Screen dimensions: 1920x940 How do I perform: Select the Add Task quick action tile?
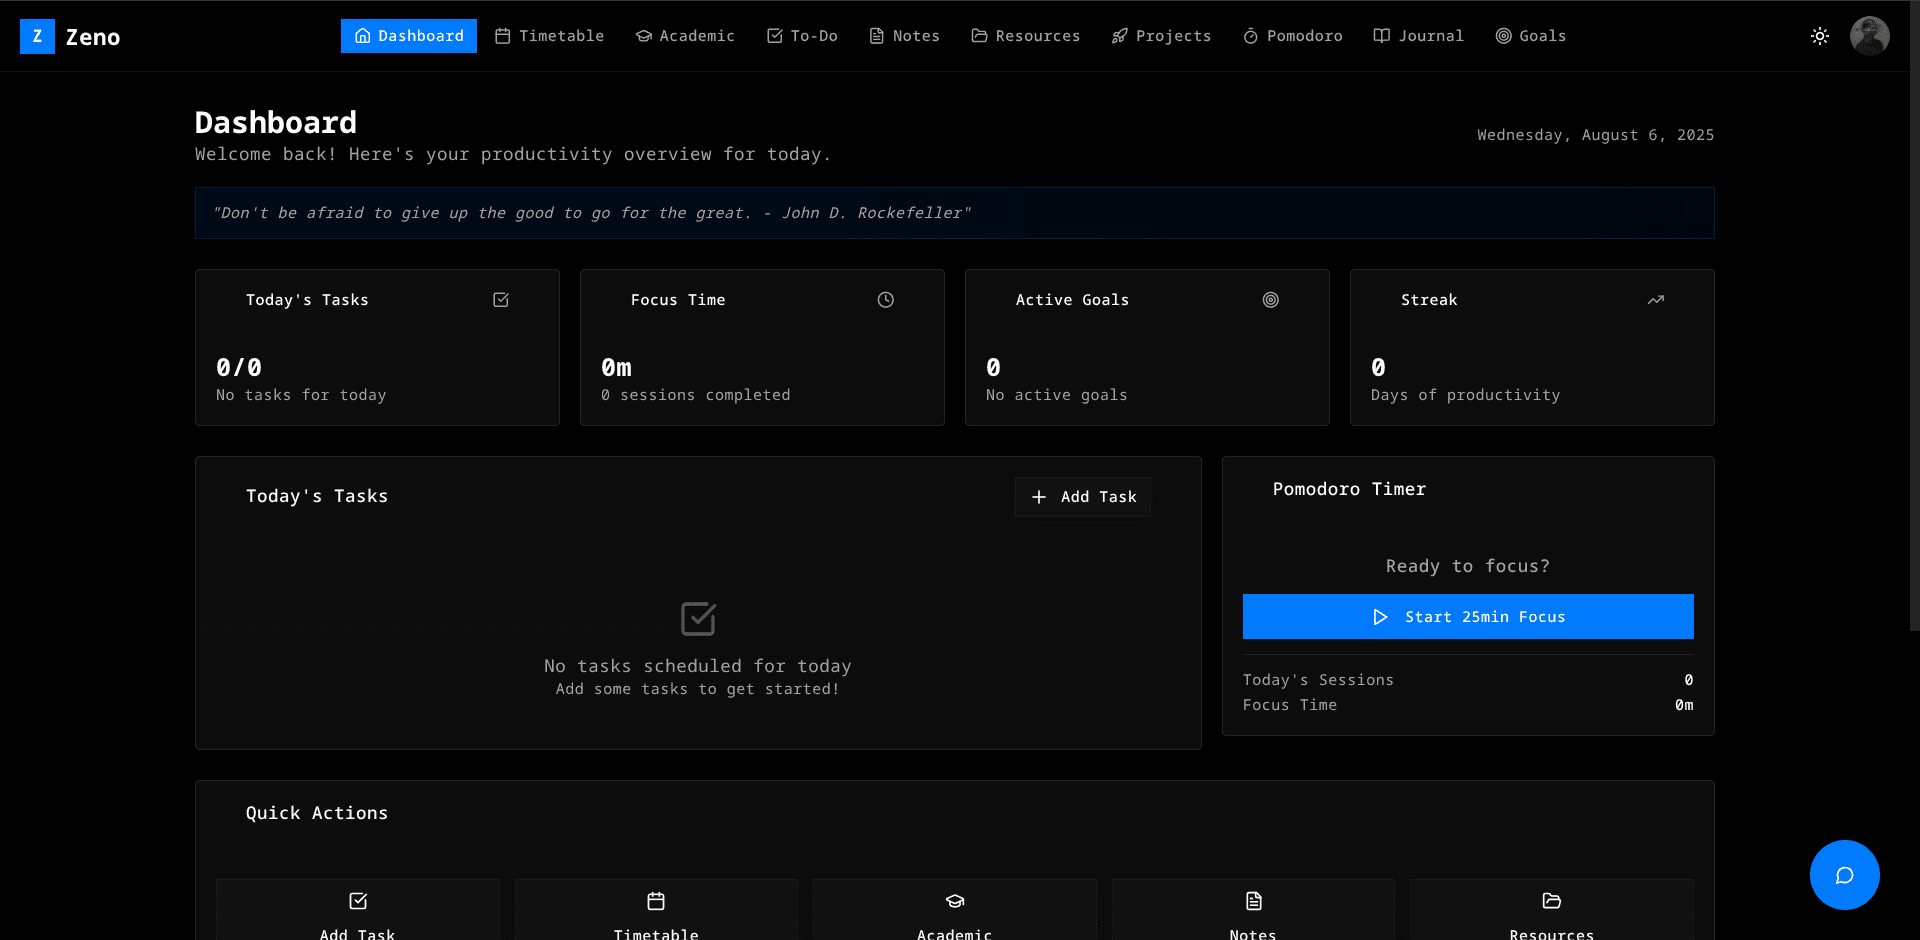(358, 912)
